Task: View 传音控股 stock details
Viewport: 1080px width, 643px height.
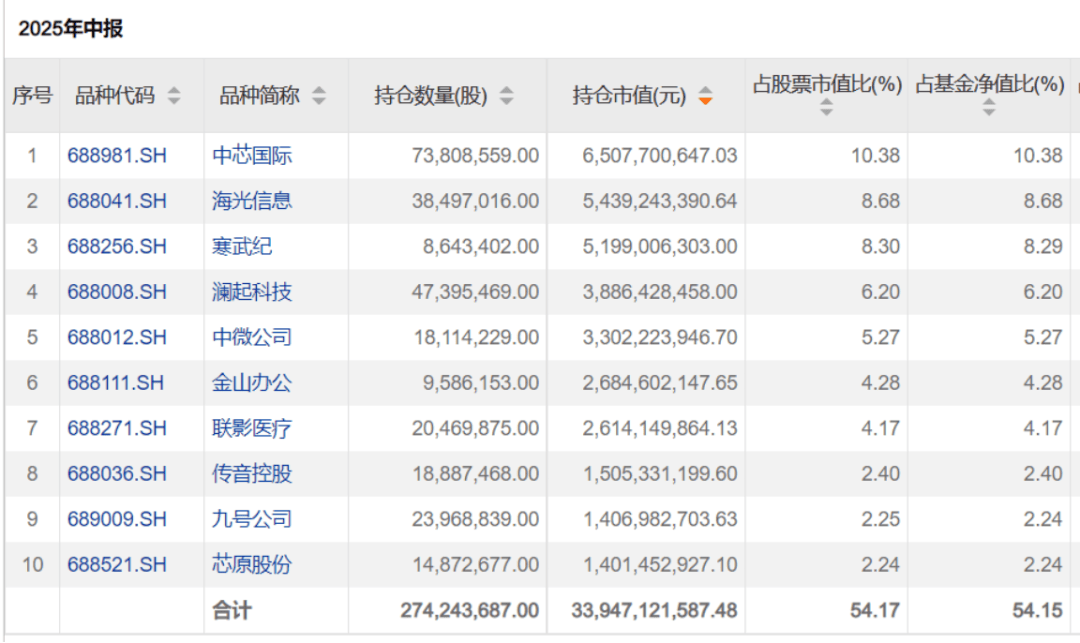Action: [x=252, y=473]
